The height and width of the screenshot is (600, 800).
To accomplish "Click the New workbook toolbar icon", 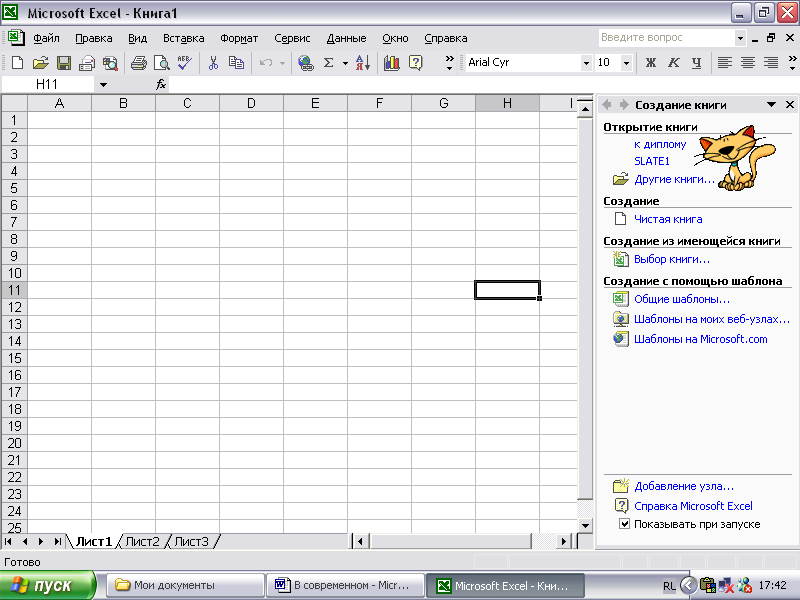I will coord(17,63).
